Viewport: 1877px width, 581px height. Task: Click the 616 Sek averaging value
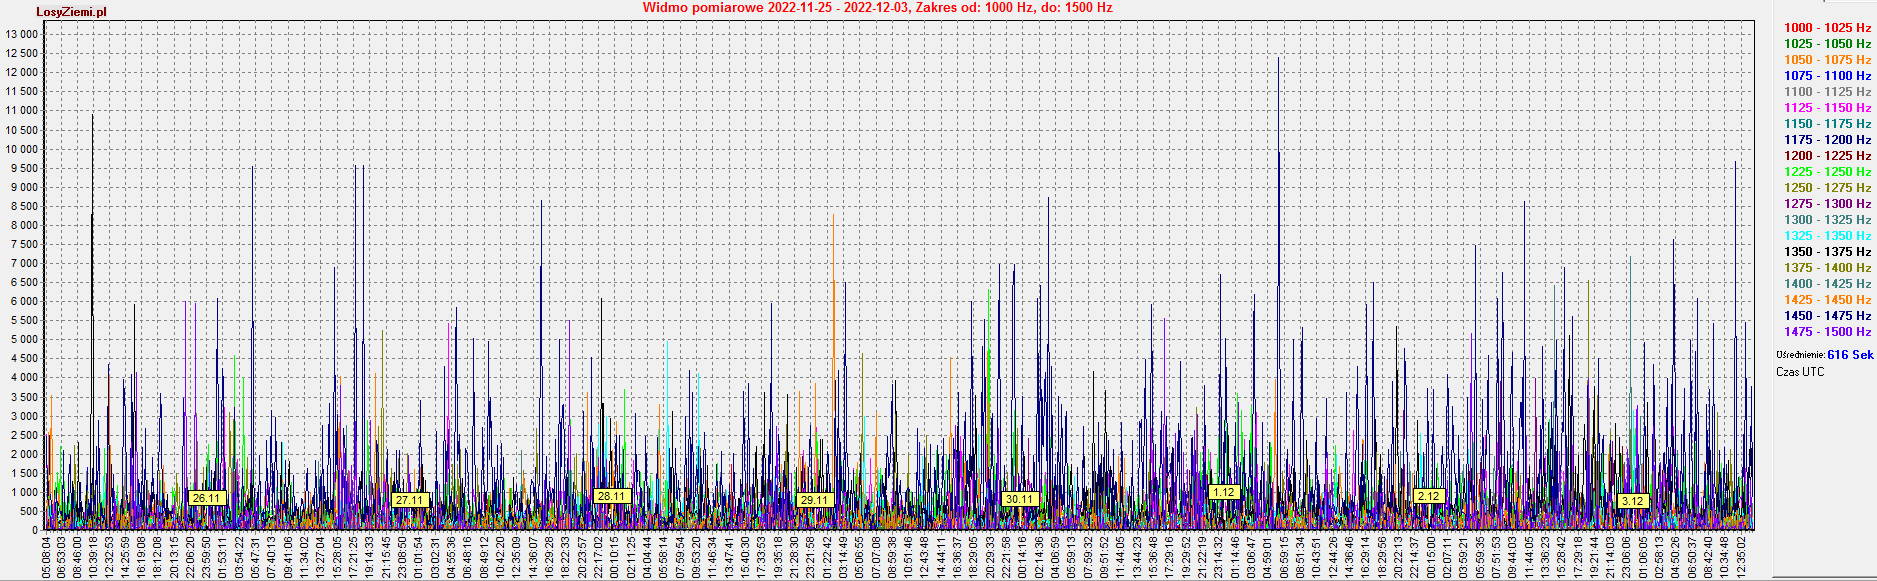tap(1850, 355)
